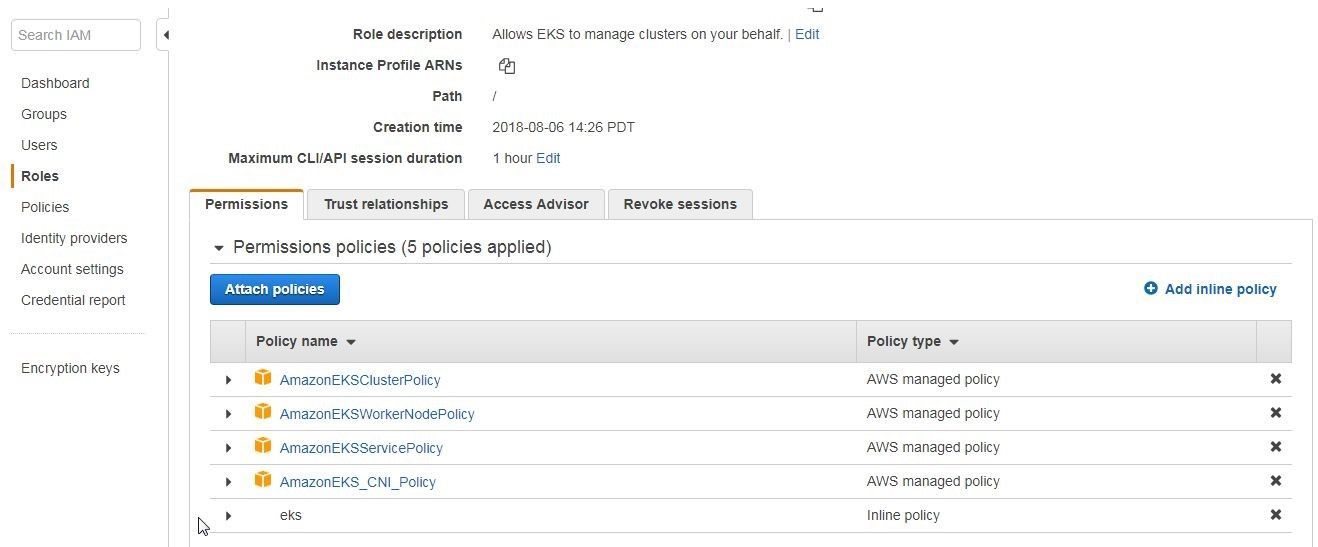This screenshot has height=547, width=1318.
Task: Open the Trust relationships tab
Action: point(386,204)
